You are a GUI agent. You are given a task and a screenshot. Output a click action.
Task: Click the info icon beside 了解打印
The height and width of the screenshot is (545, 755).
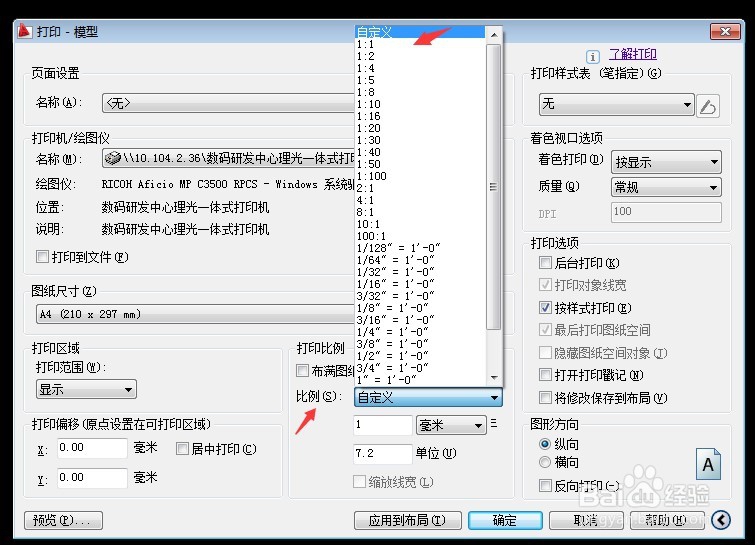tap(593, 56)
